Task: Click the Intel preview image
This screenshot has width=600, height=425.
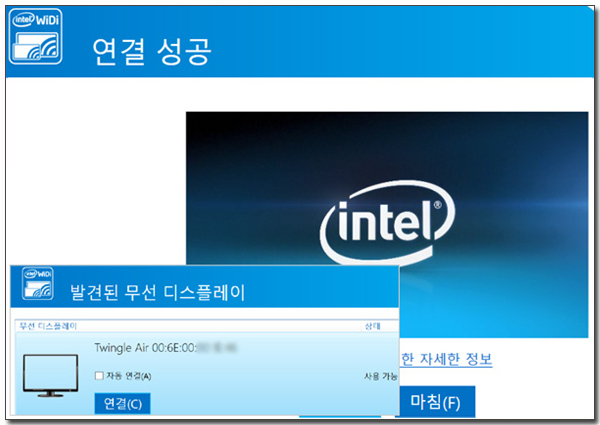Action: pyautogui.click(x=387, y=225)
